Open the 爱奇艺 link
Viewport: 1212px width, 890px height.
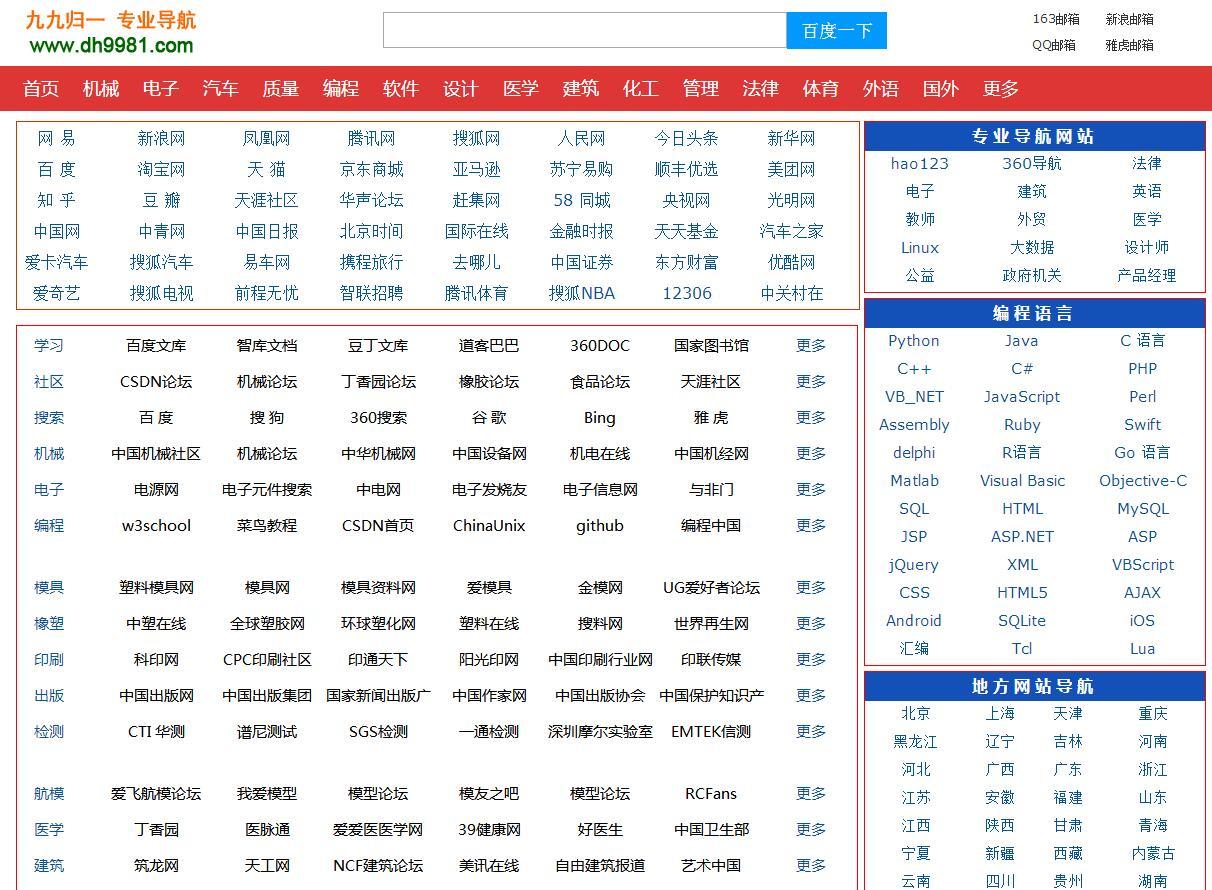[56, 293]
